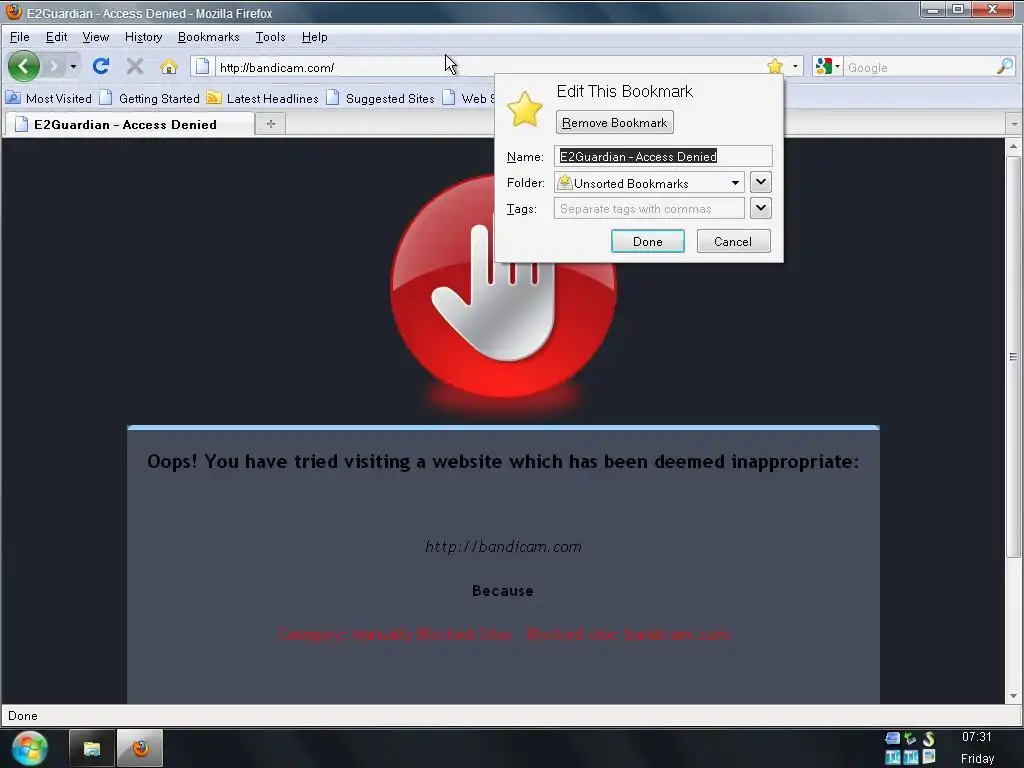Click the search magnifier icon
This screenshot has height=768, width=1024.
pos(1004,67)
